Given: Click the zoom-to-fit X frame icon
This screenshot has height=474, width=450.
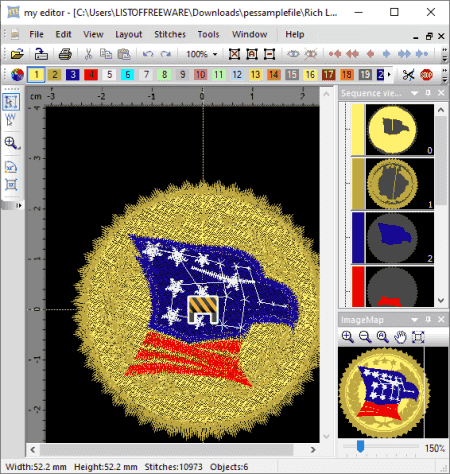Looking at the screenshot, I should (234, 54).
